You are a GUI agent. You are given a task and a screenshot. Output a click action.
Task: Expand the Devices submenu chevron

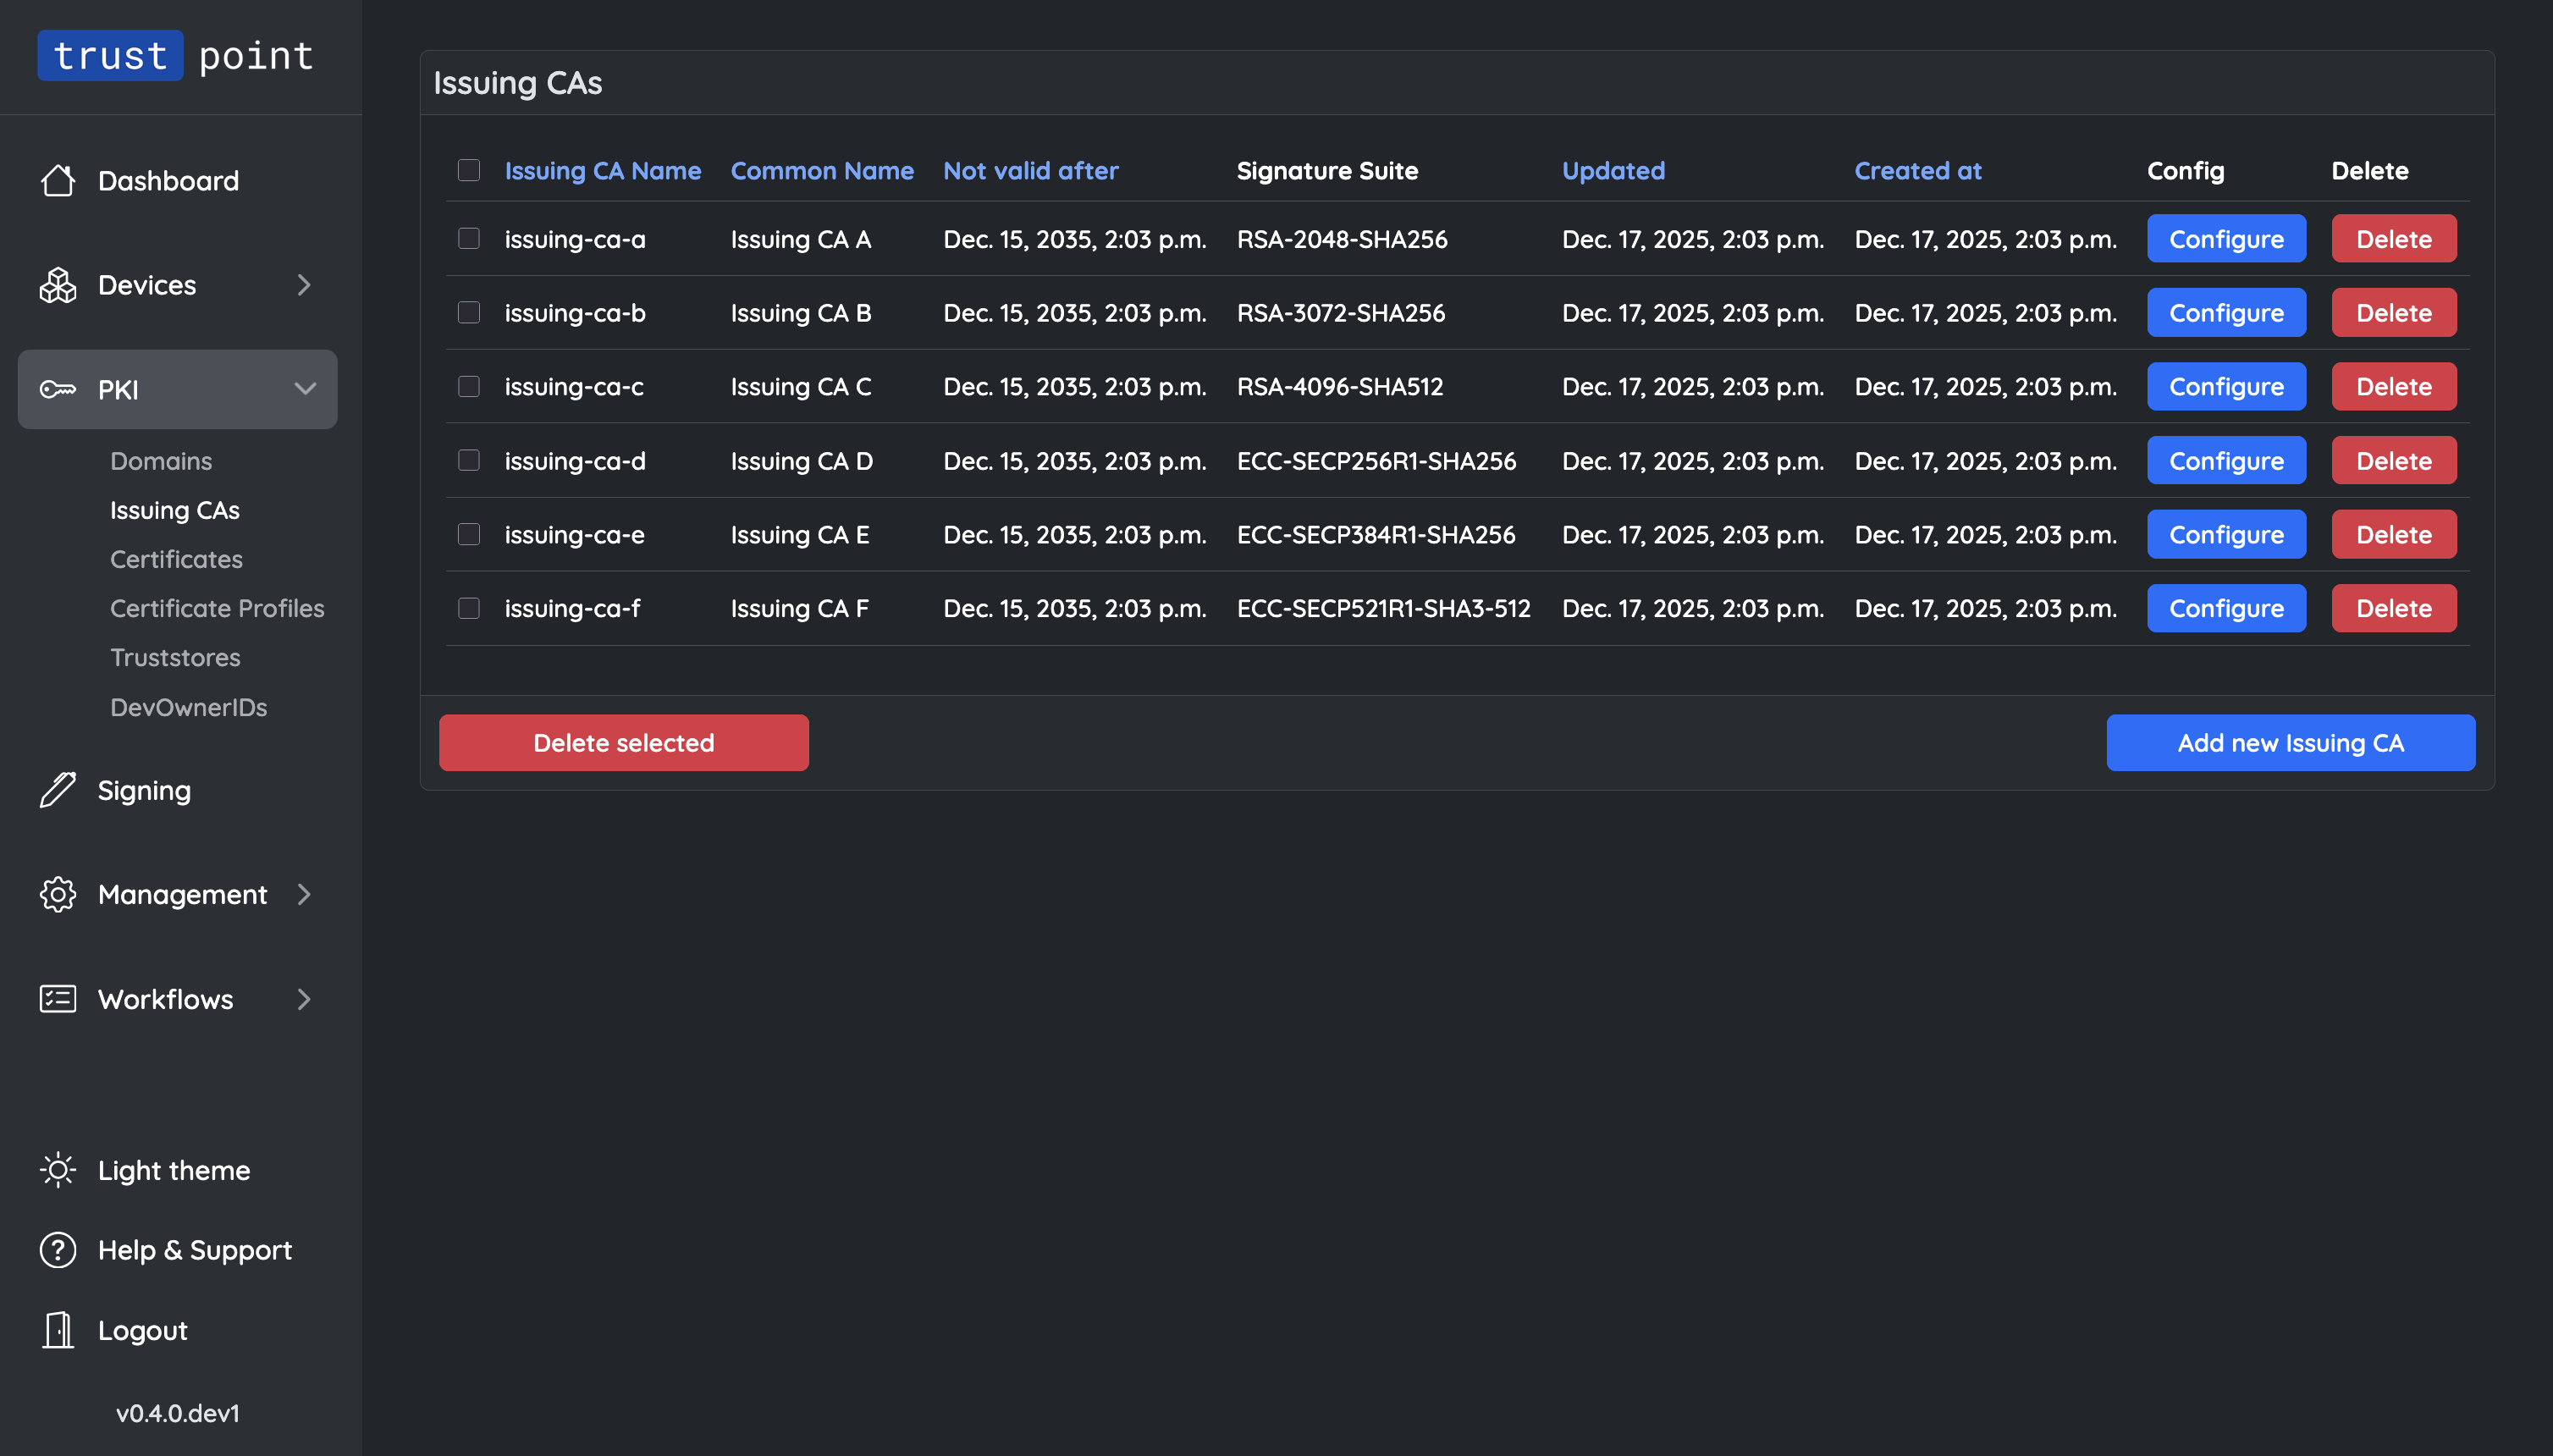304,285
